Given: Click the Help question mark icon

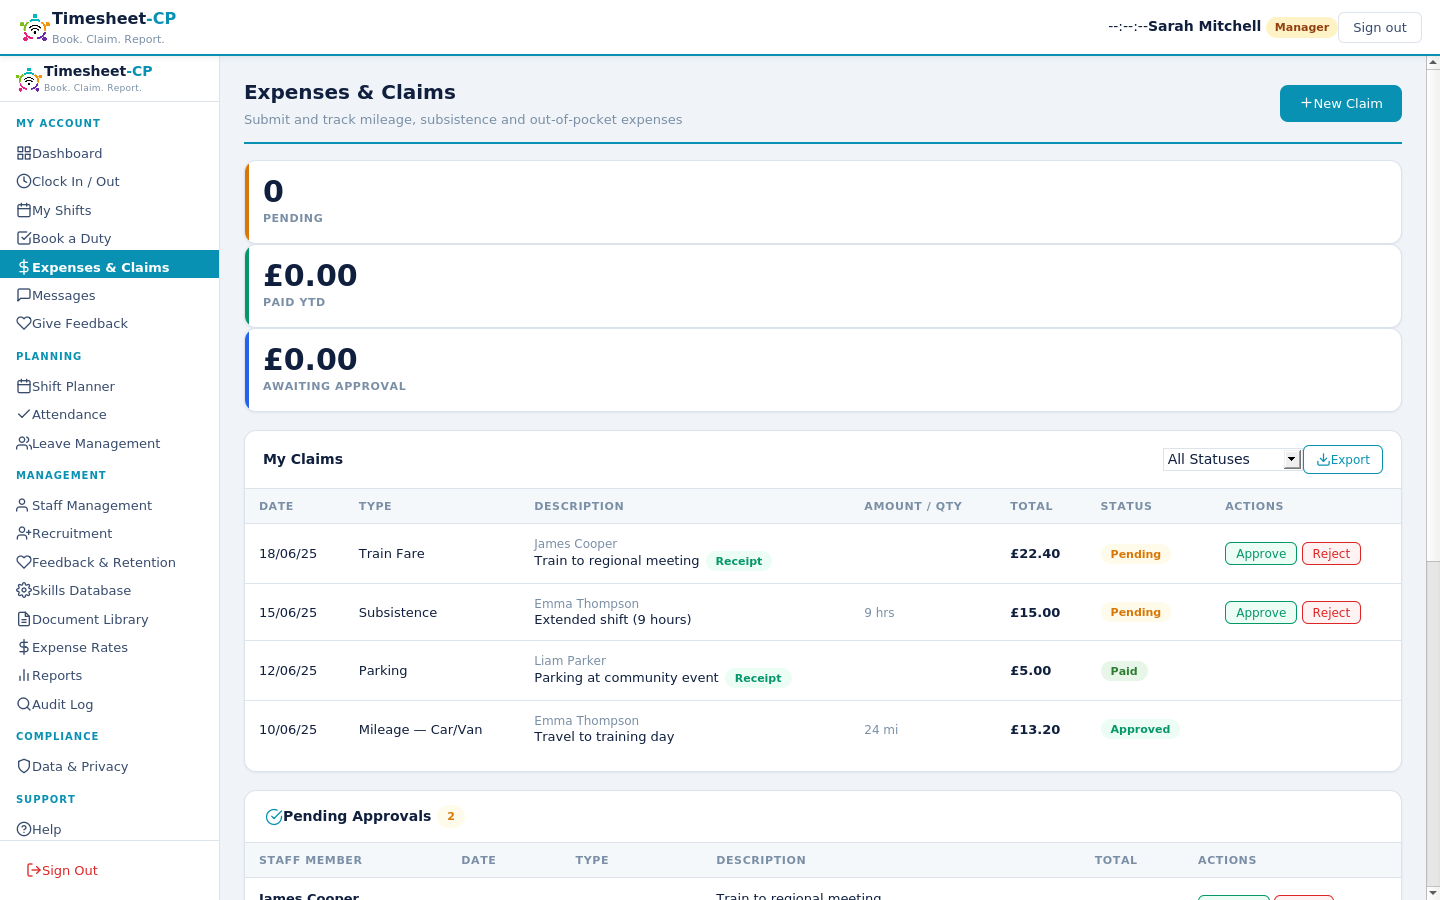Looking at the screenshot, I should coord(24,829).
